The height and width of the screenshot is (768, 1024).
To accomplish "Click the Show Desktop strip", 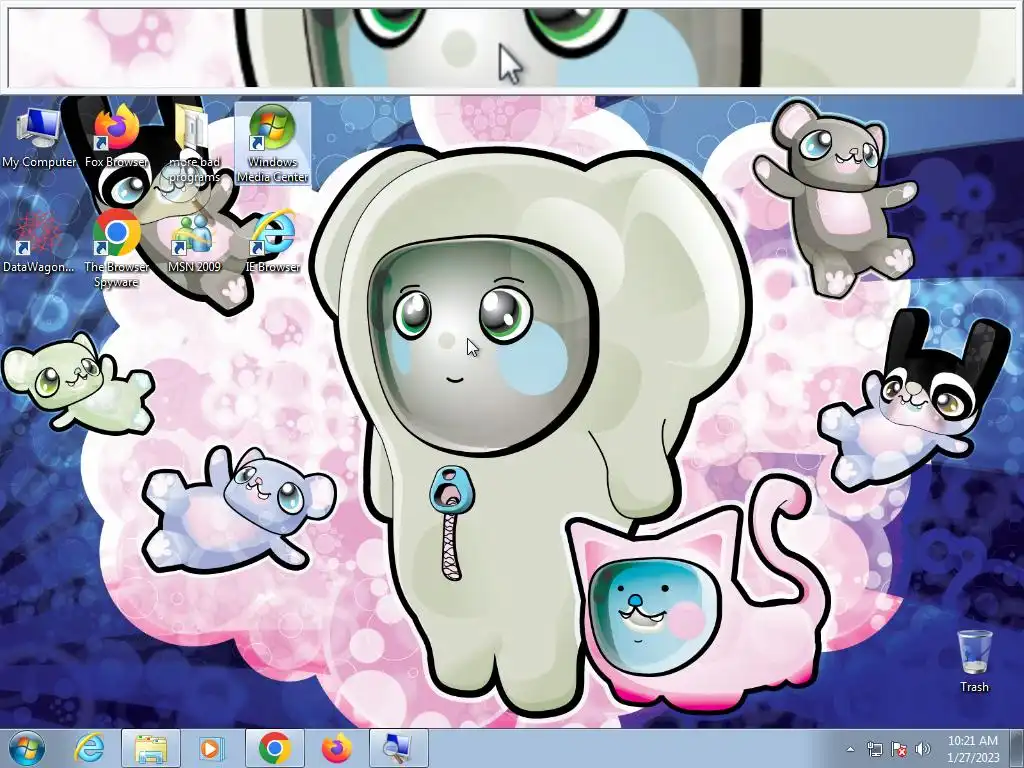I will pyautogui.click(x=1017, y=749).
